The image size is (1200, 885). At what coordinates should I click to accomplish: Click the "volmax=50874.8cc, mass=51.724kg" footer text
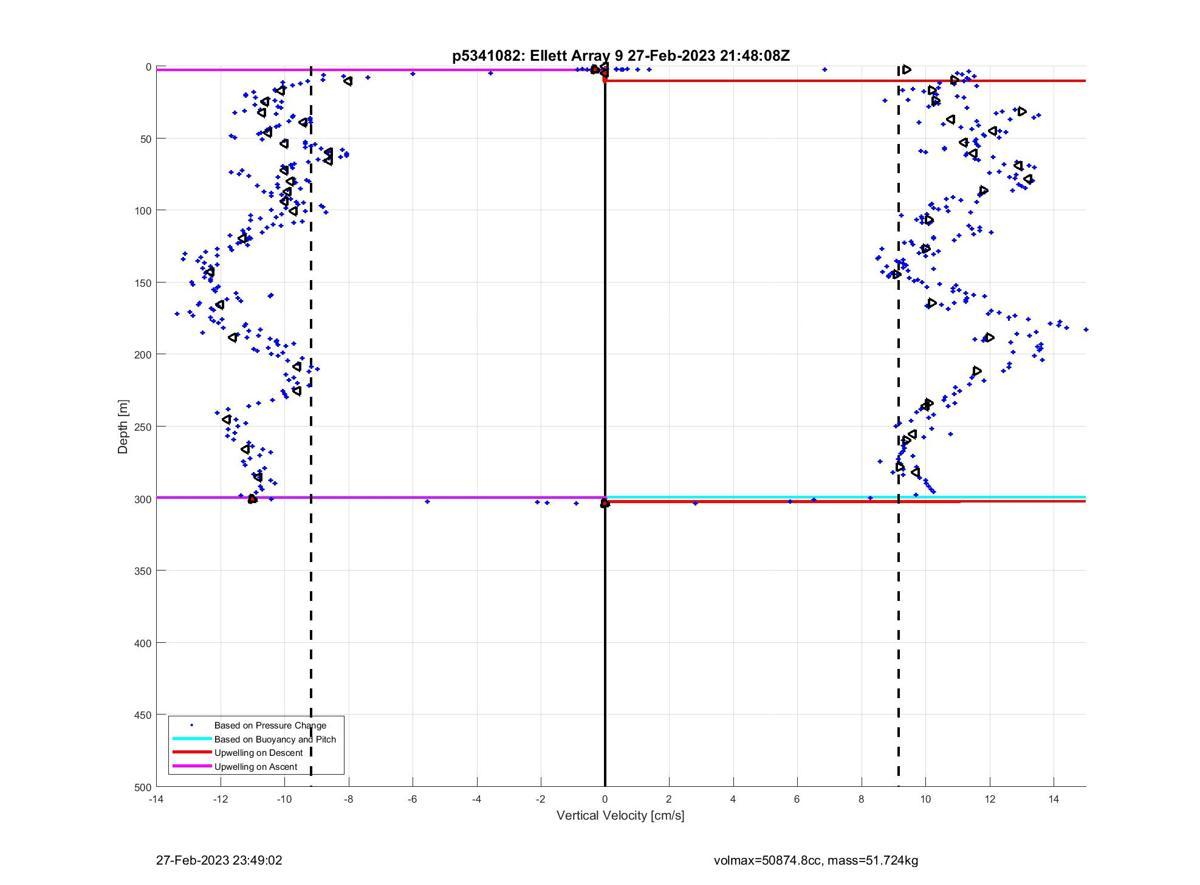coord(816,860)
